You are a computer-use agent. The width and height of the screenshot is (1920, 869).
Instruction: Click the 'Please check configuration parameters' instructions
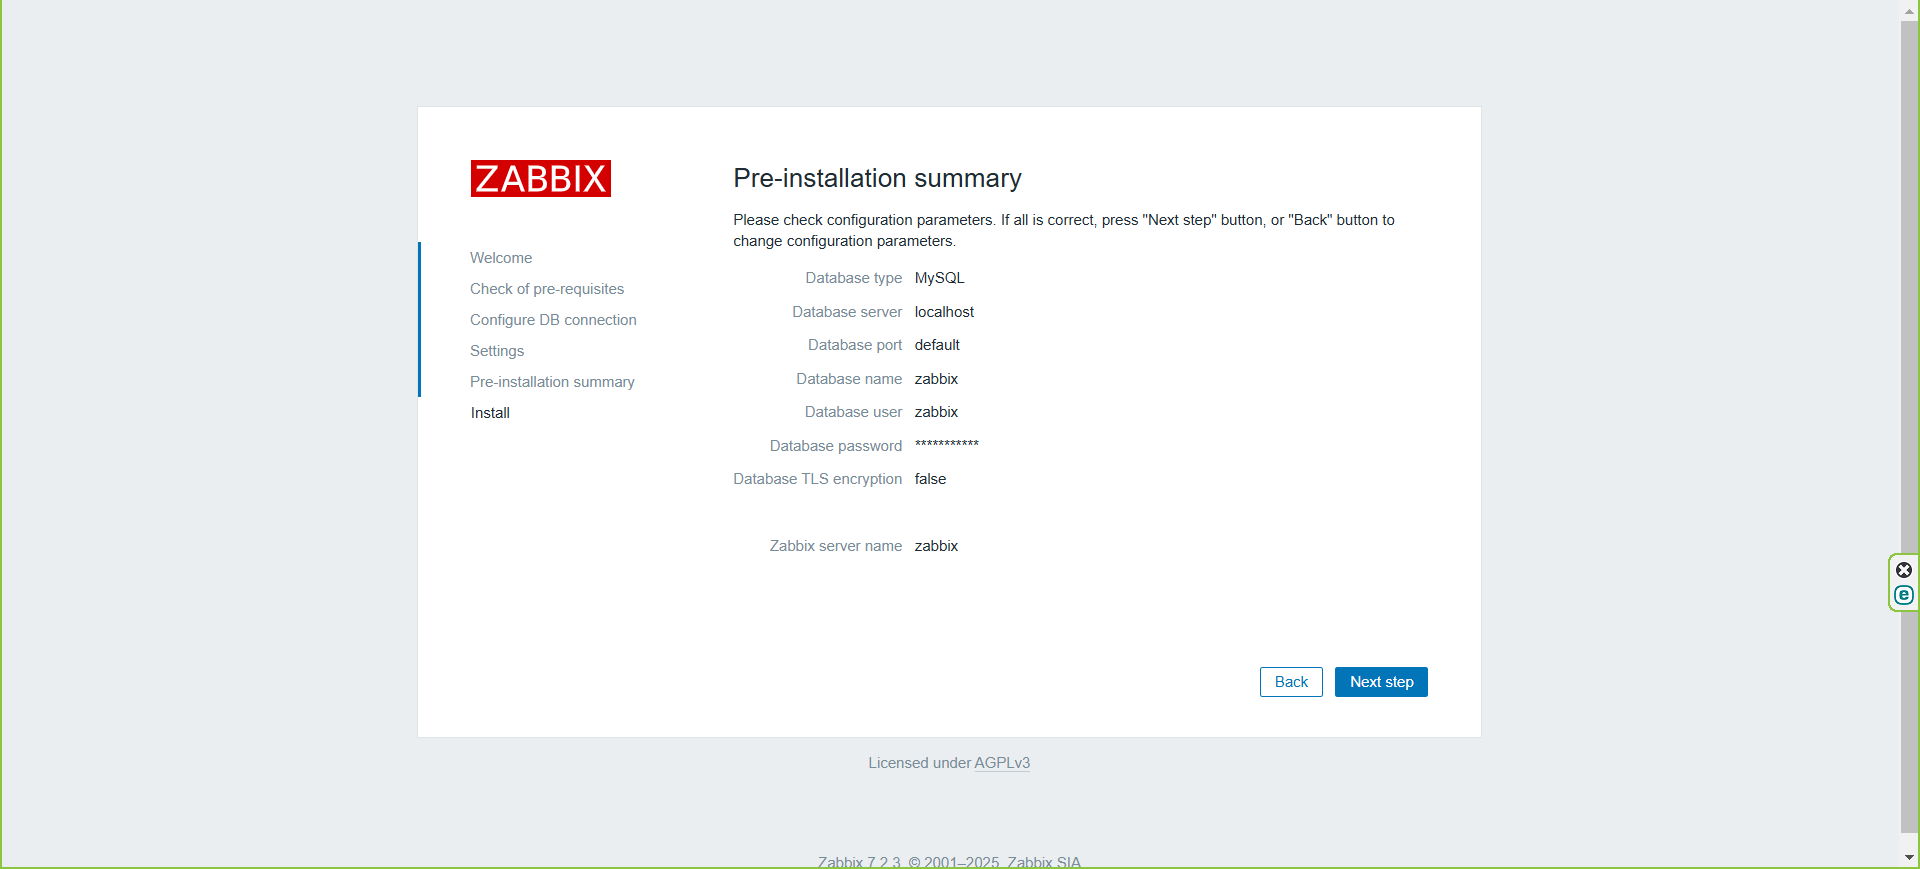(1064, 230)
